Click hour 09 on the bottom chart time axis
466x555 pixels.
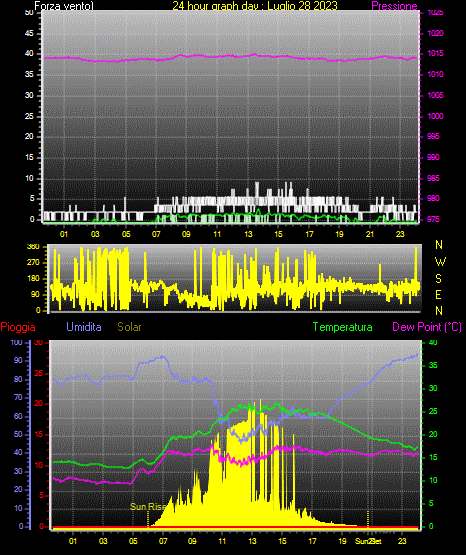tap(192, 541)
